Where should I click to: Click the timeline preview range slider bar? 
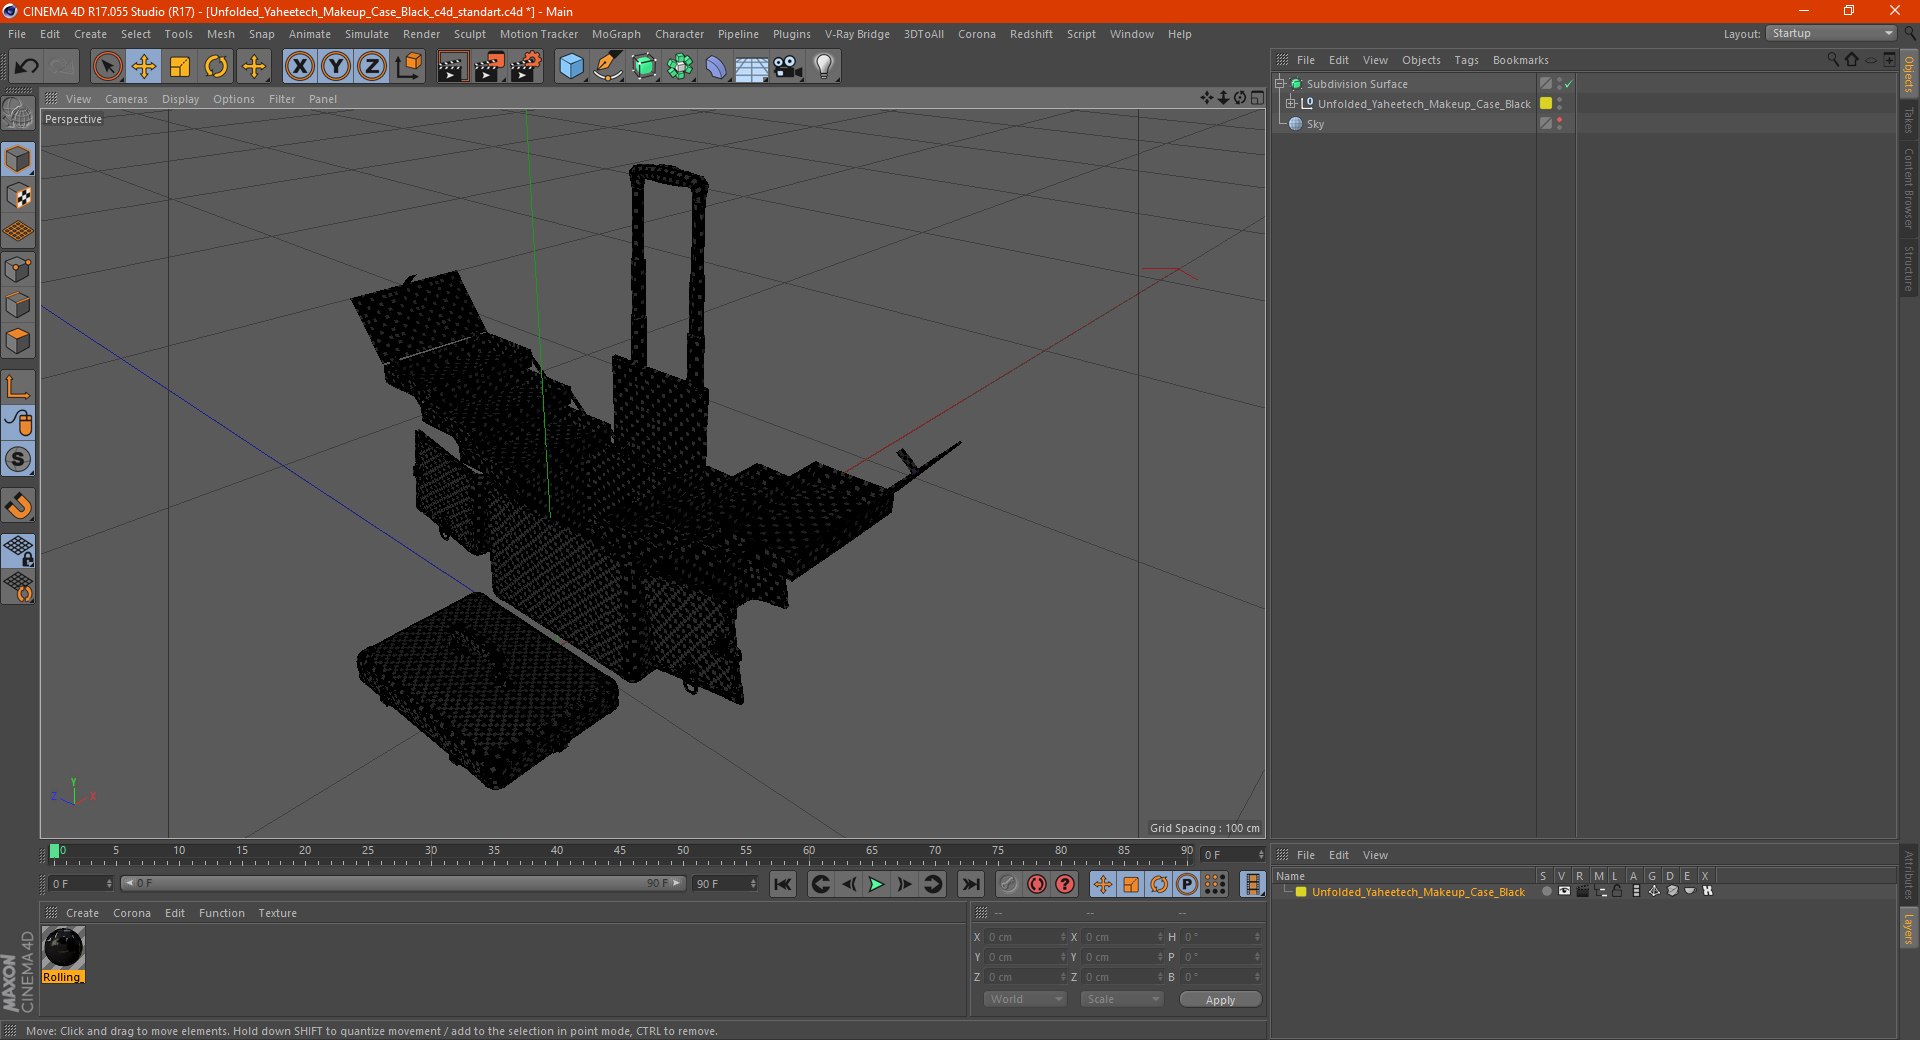point(402,884)
